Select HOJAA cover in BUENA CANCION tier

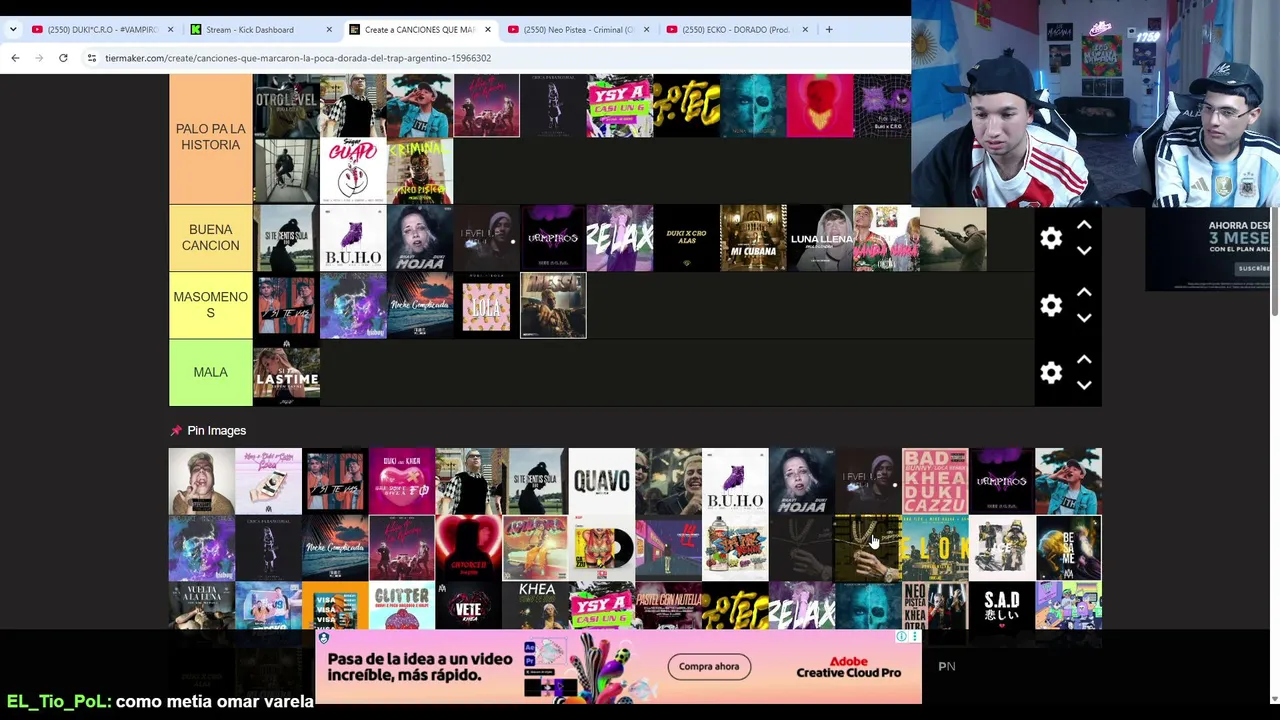tap(420, 238)
